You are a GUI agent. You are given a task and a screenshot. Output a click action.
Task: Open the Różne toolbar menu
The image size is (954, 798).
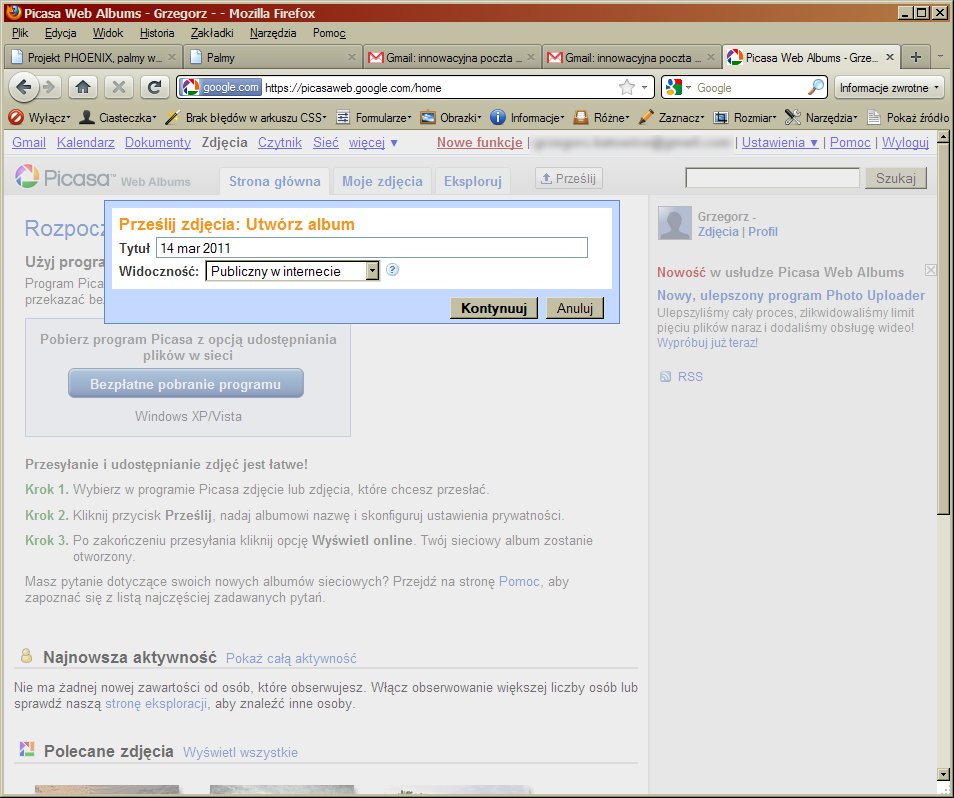601,117
